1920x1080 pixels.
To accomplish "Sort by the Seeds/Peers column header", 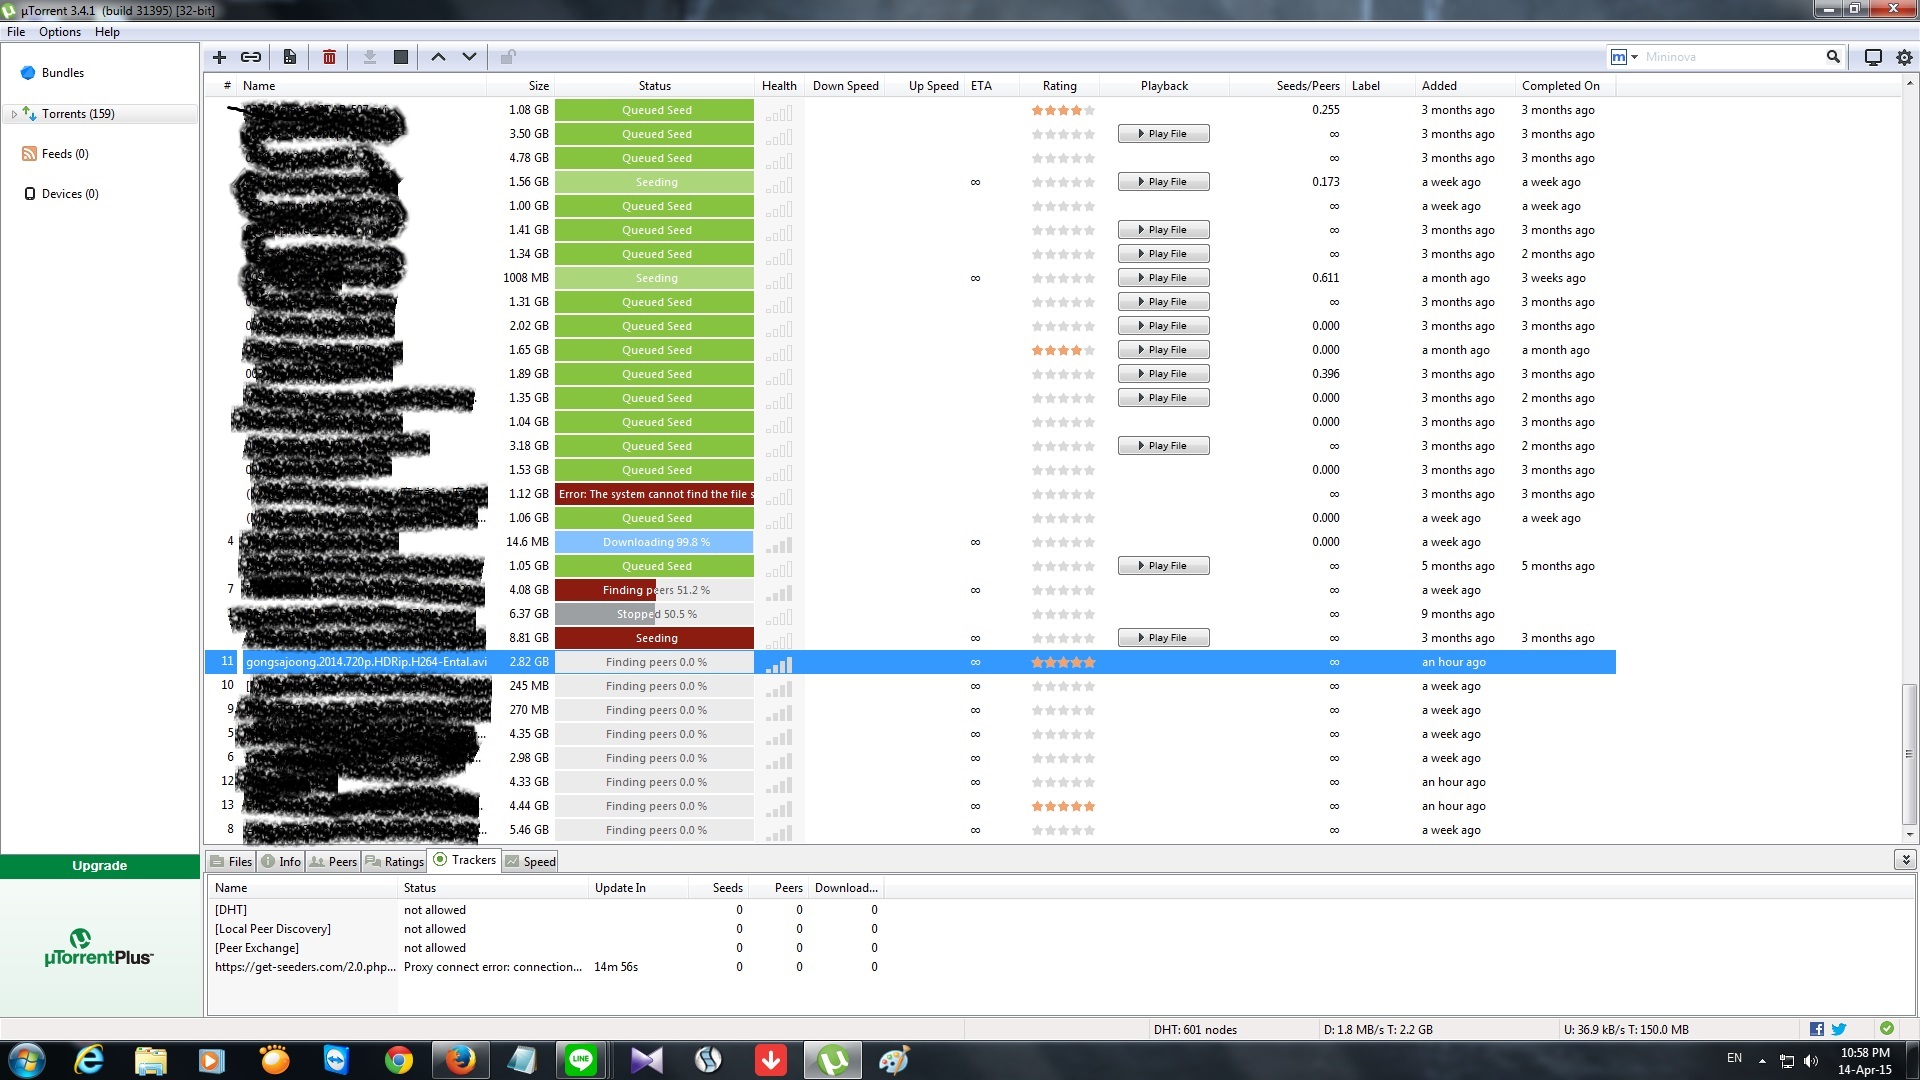I will click(1288, 86).
